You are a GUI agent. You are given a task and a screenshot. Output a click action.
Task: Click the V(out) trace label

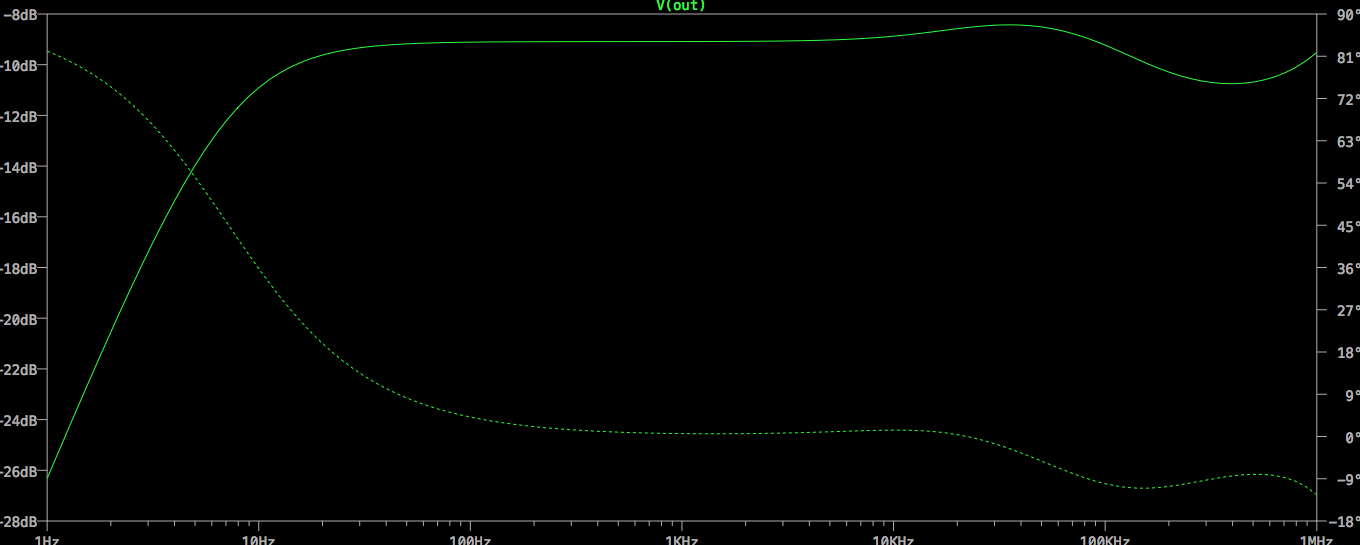(x=680, y=5)
